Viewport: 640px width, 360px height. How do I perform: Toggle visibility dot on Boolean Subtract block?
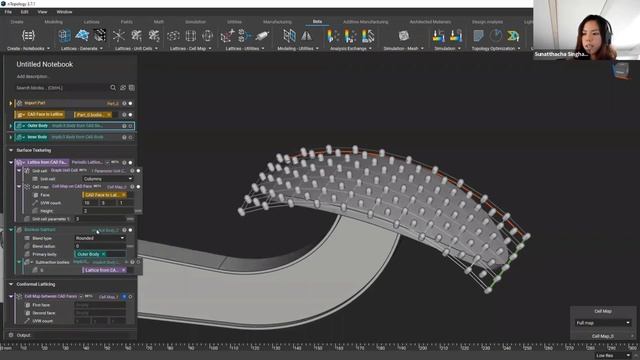[x=131, y=230]
